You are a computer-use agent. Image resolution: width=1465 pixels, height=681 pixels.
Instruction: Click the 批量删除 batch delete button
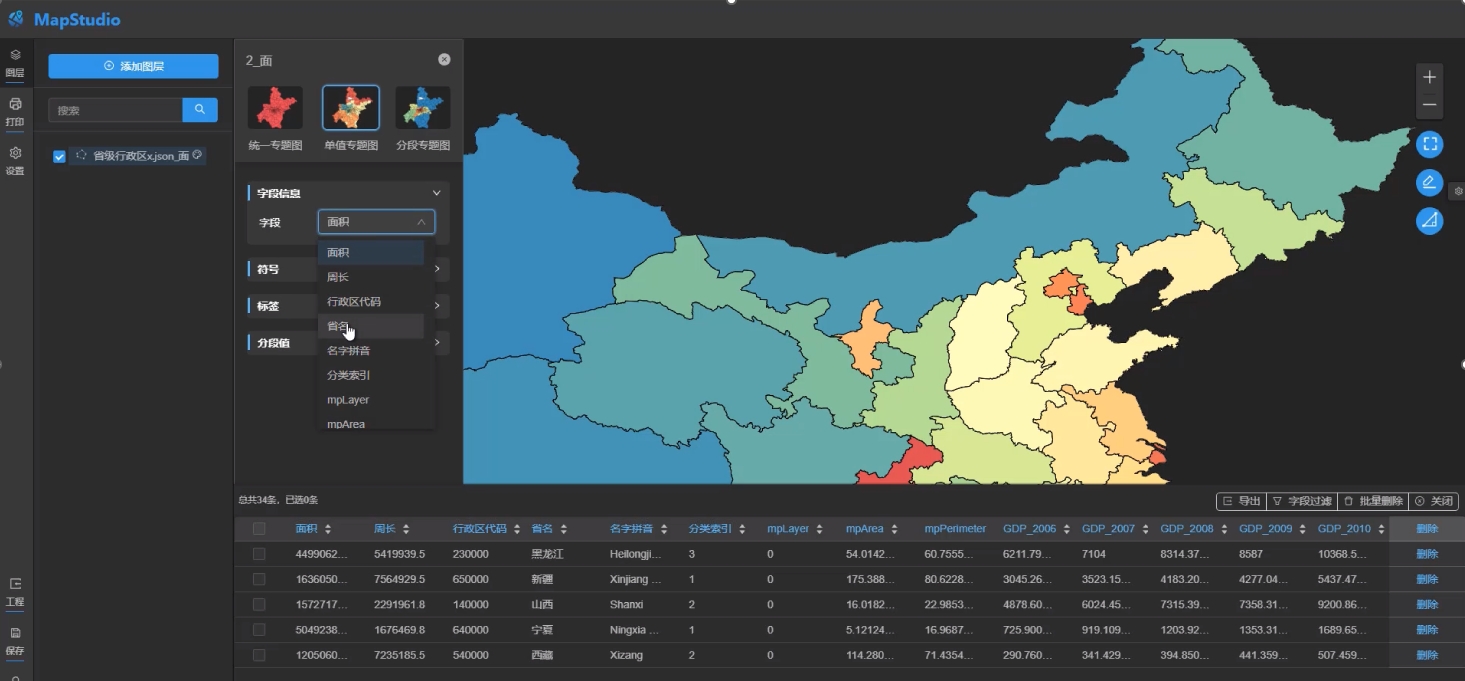1372,501
